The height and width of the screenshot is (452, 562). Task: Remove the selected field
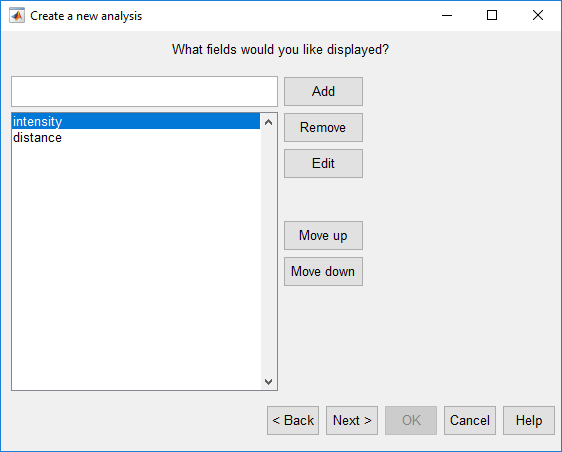point(323,128)
